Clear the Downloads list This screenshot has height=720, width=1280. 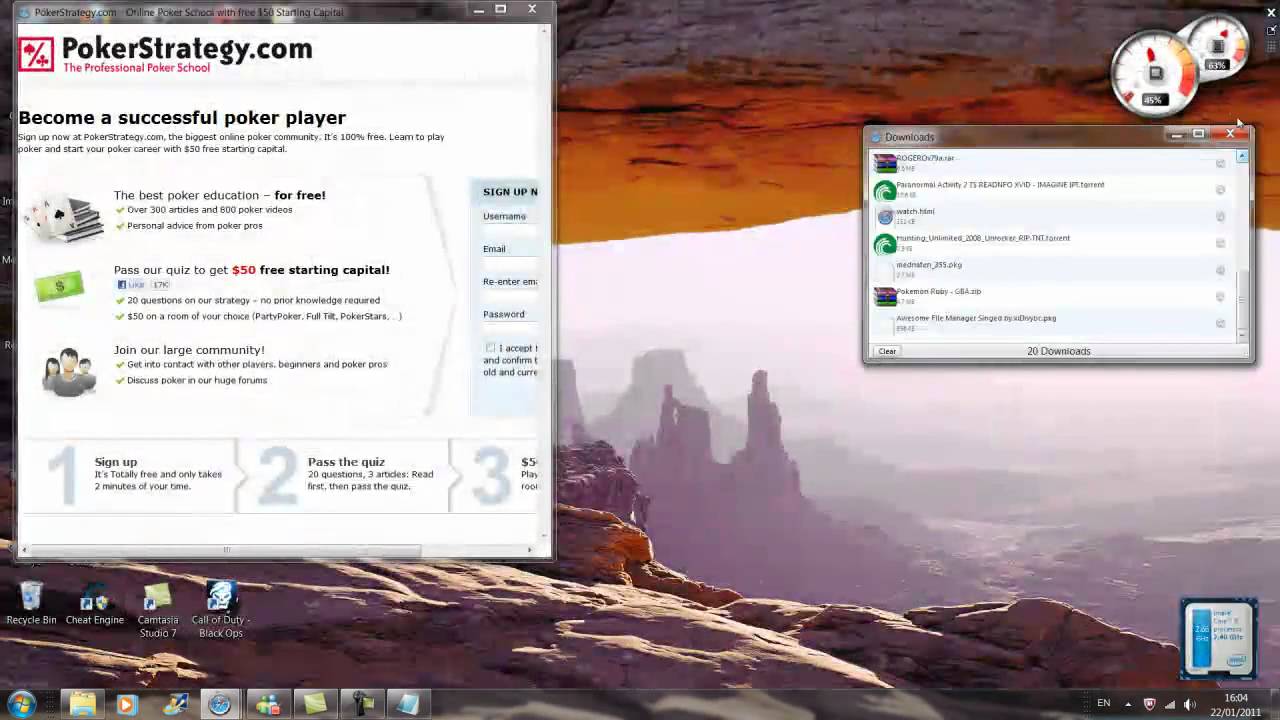pos(887,351)
